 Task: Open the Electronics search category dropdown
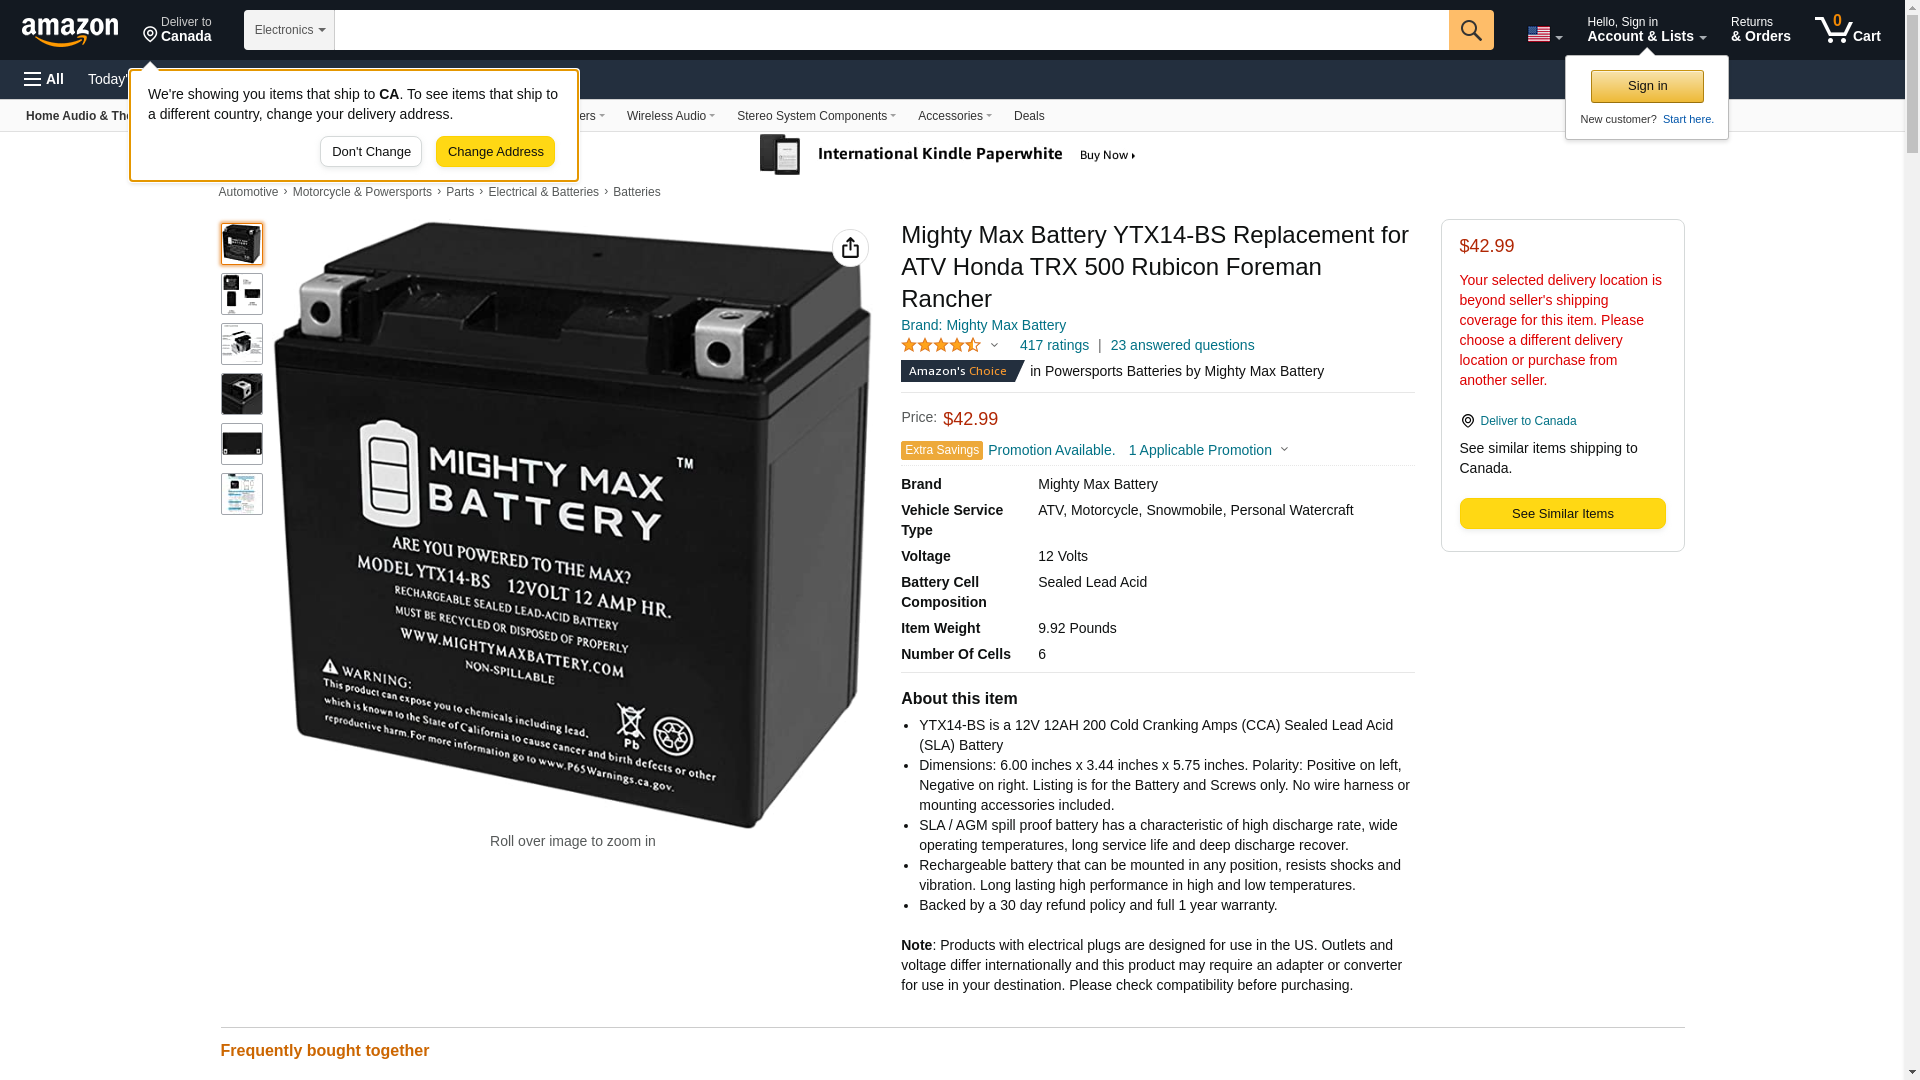[289, 30]
